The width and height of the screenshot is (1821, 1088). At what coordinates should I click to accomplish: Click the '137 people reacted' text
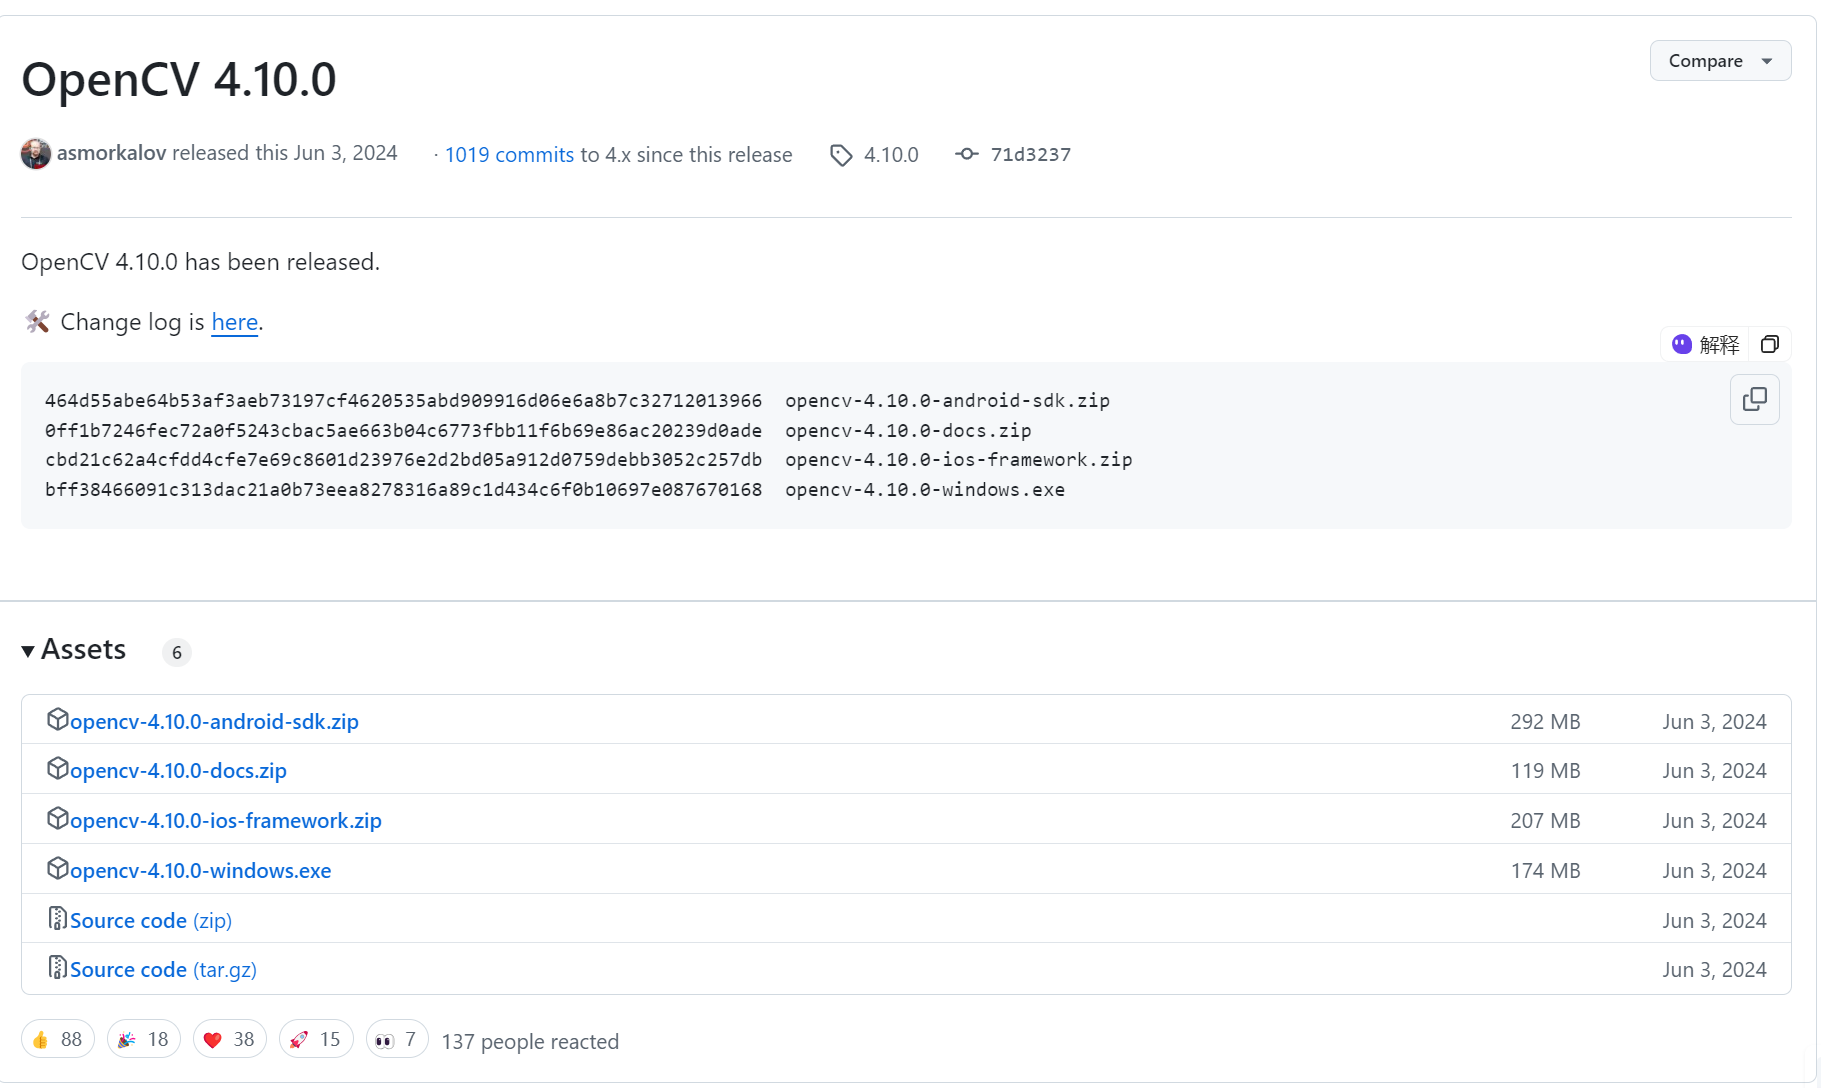[530, 1042]
